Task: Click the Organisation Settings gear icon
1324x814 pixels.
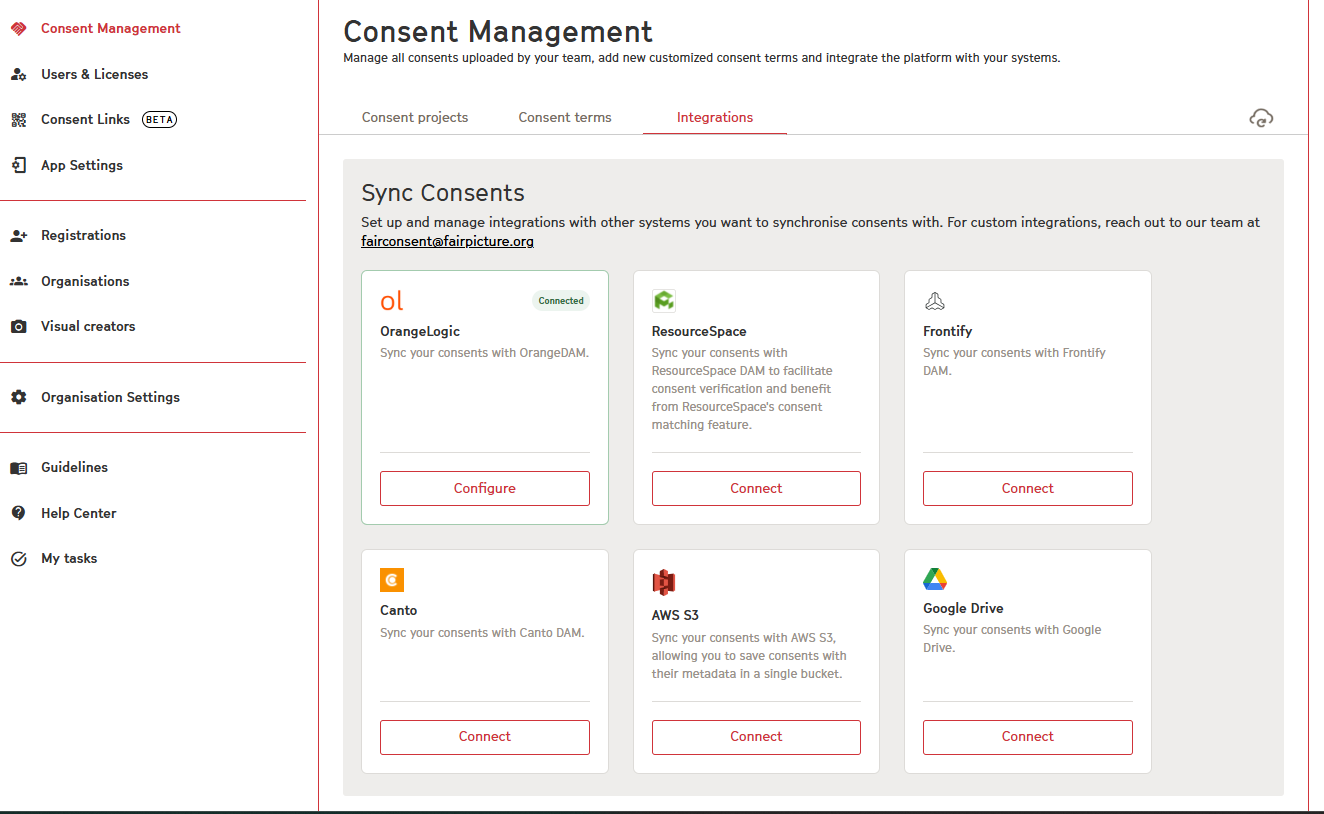Action: click(18, 398)
